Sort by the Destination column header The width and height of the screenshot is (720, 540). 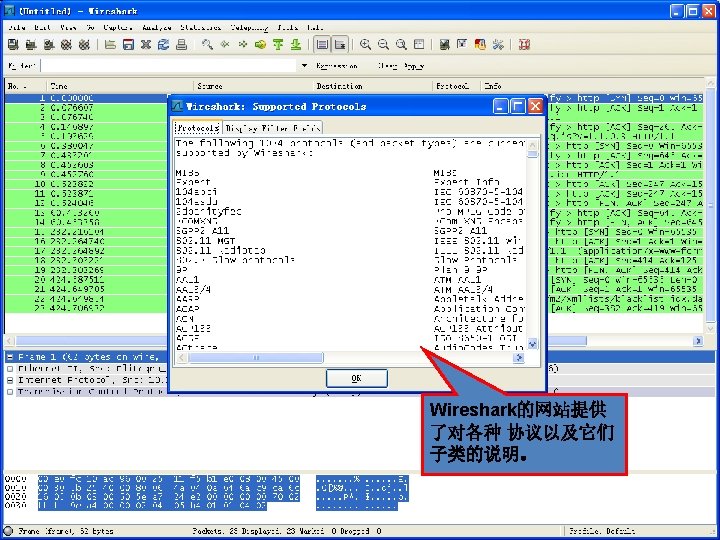(372, 86)
